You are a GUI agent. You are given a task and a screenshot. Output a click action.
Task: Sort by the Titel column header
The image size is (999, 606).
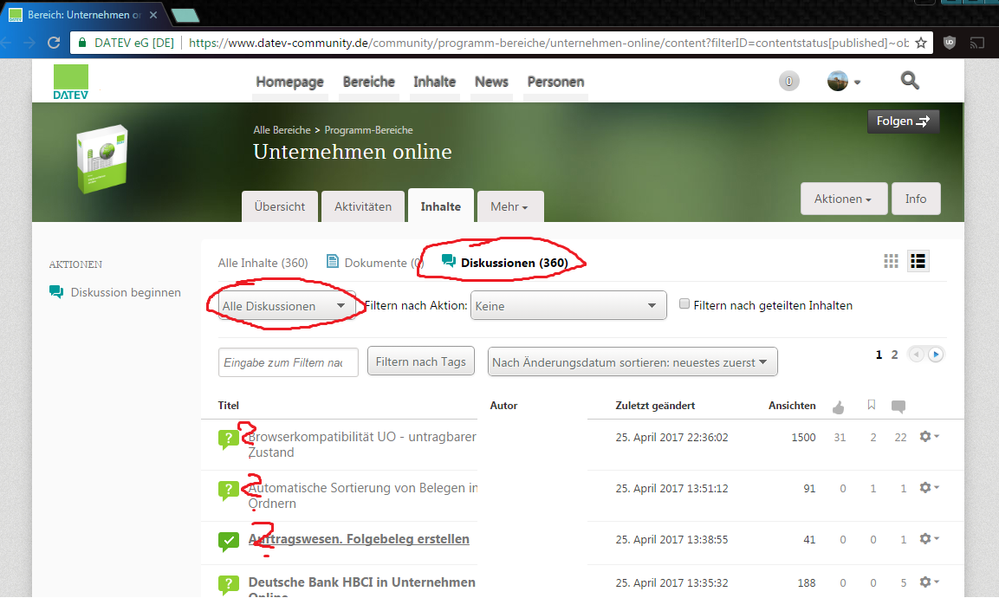228,405
